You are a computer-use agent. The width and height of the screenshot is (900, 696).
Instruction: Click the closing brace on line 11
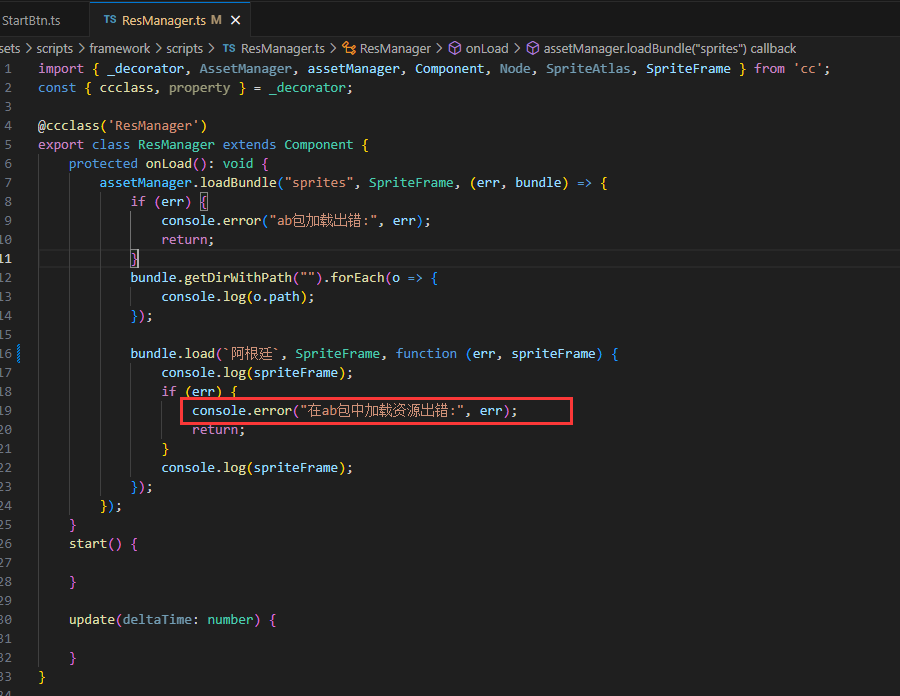click(x=134, y=258)
